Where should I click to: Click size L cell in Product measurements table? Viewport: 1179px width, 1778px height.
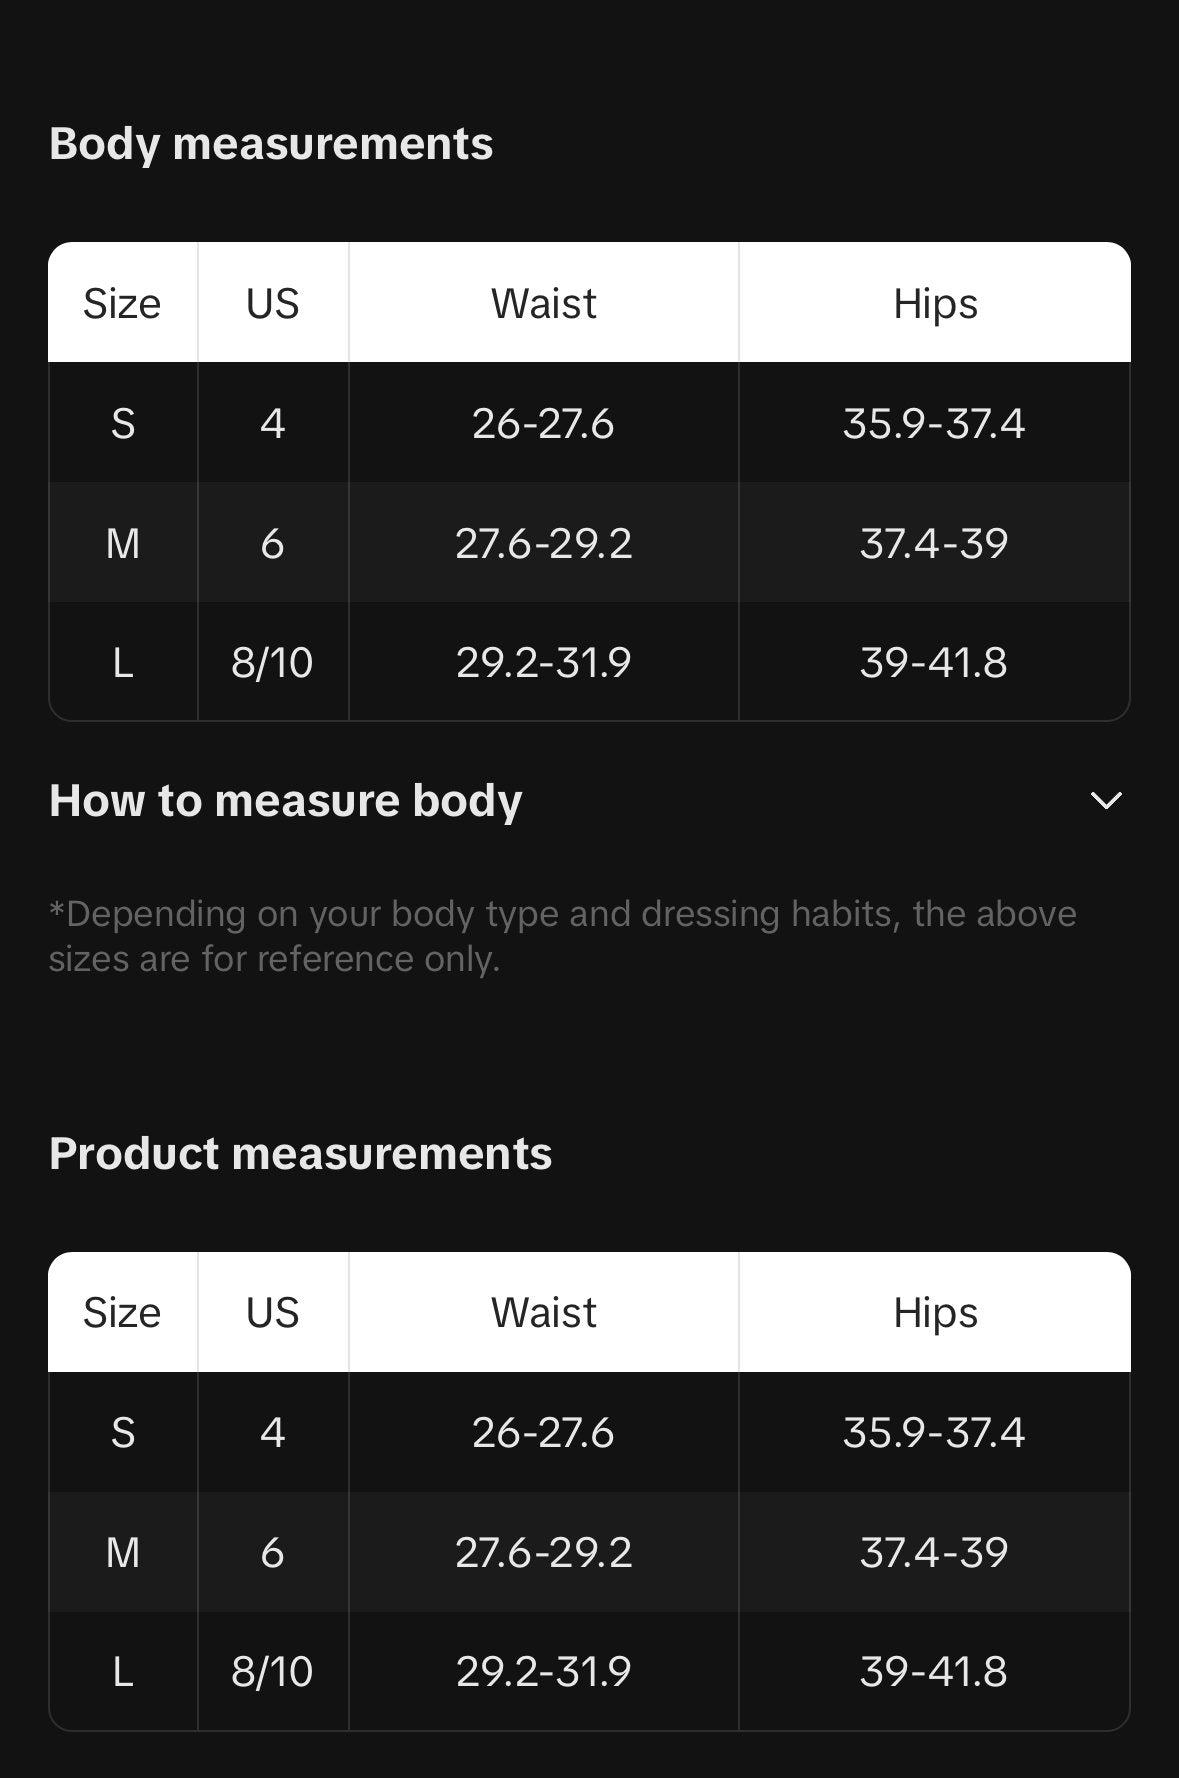pos(122,1671)
